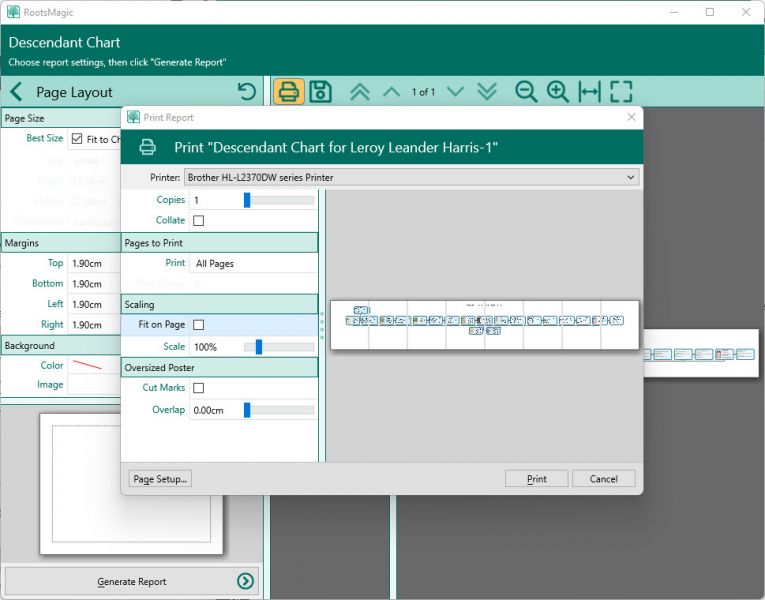The height and width of the screenshot is (600, 765).
Task: Click the save report disk icon
Action: (x=320, y=92)
